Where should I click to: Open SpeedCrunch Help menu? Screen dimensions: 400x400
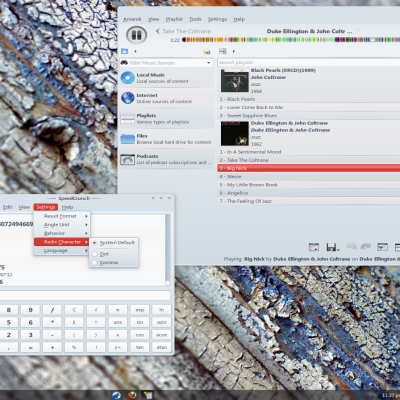pyautogui.click(x=67, y=207)
